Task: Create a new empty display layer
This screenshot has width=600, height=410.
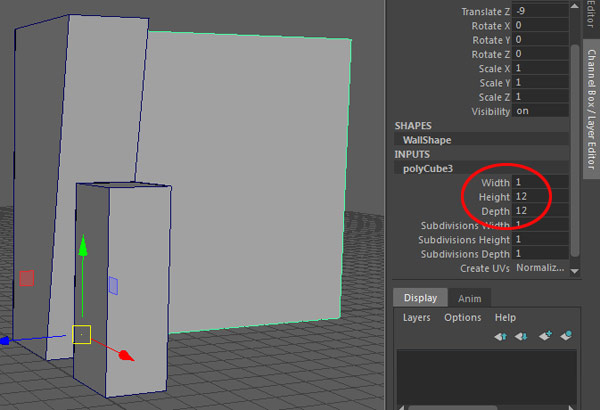Action: click(x=546, y=336)
